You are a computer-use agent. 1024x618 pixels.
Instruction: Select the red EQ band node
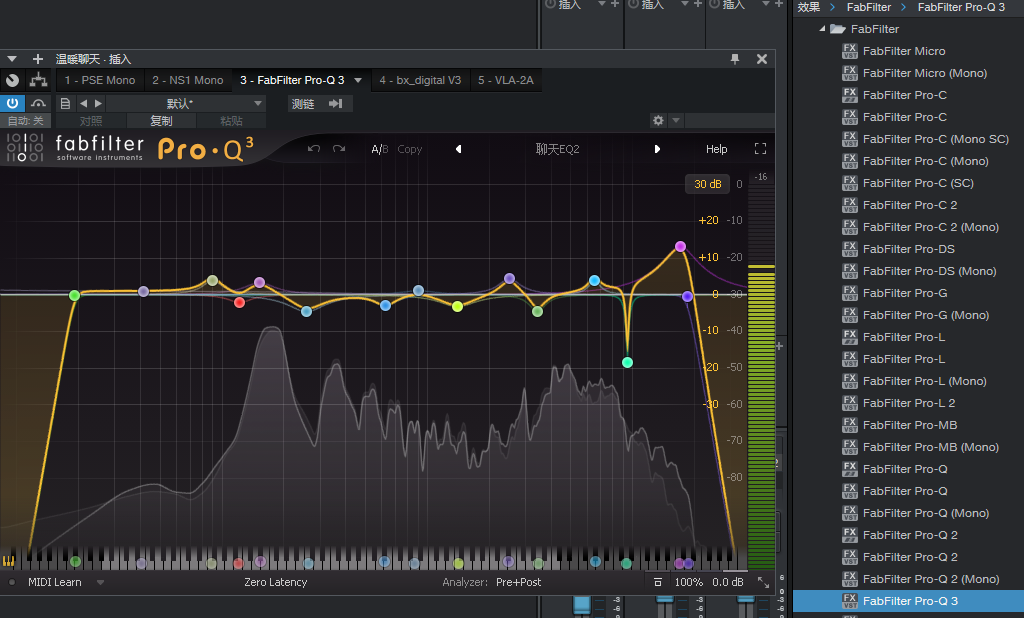pyautogui.click(x=240, y=302)
